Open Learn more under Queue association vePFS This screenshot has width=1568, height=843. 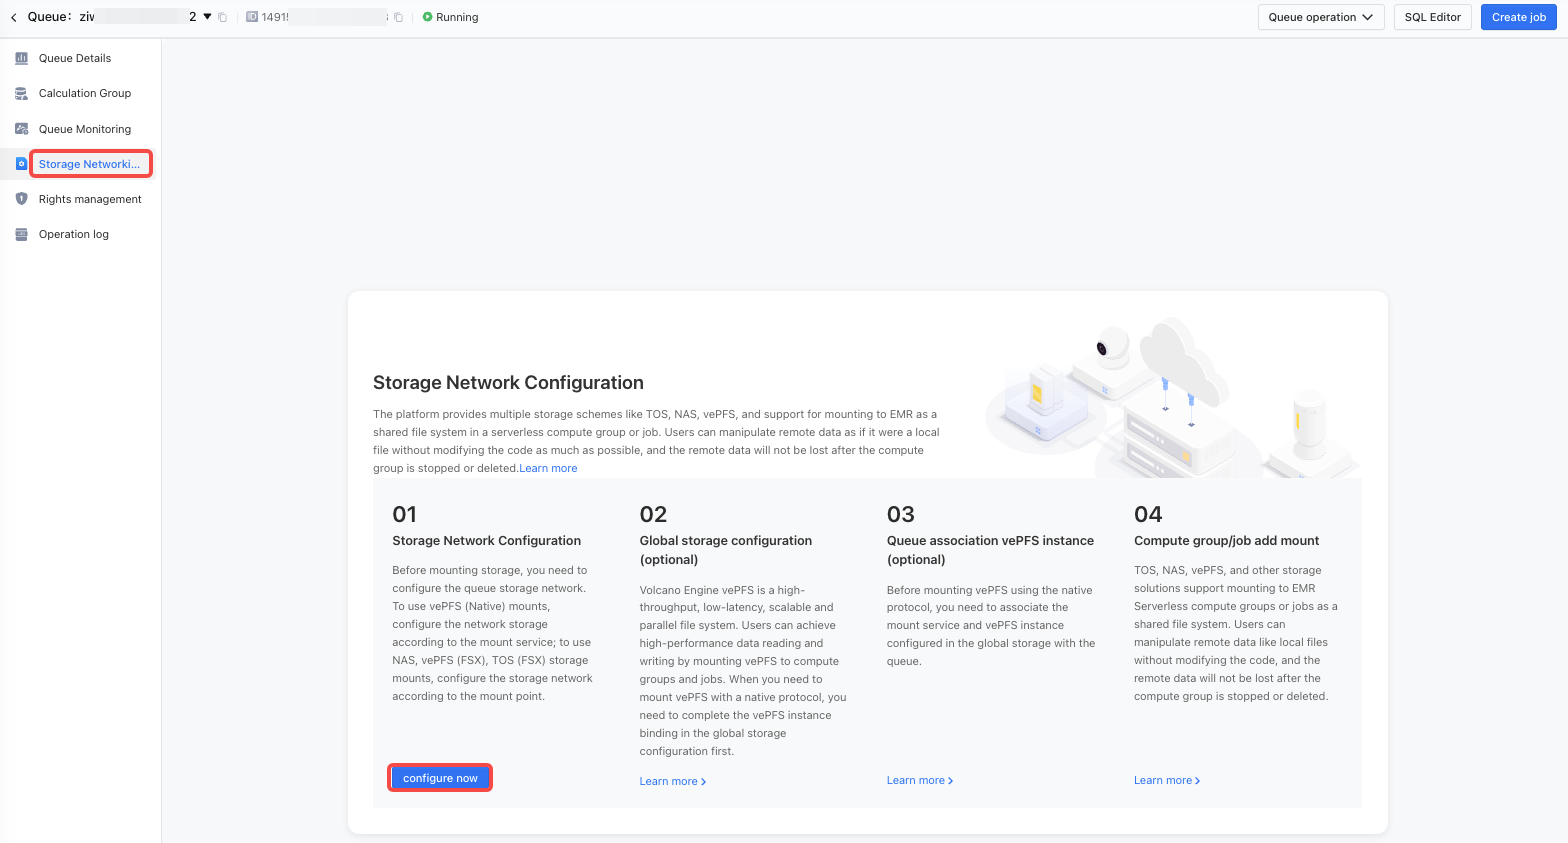pos(920,780)
